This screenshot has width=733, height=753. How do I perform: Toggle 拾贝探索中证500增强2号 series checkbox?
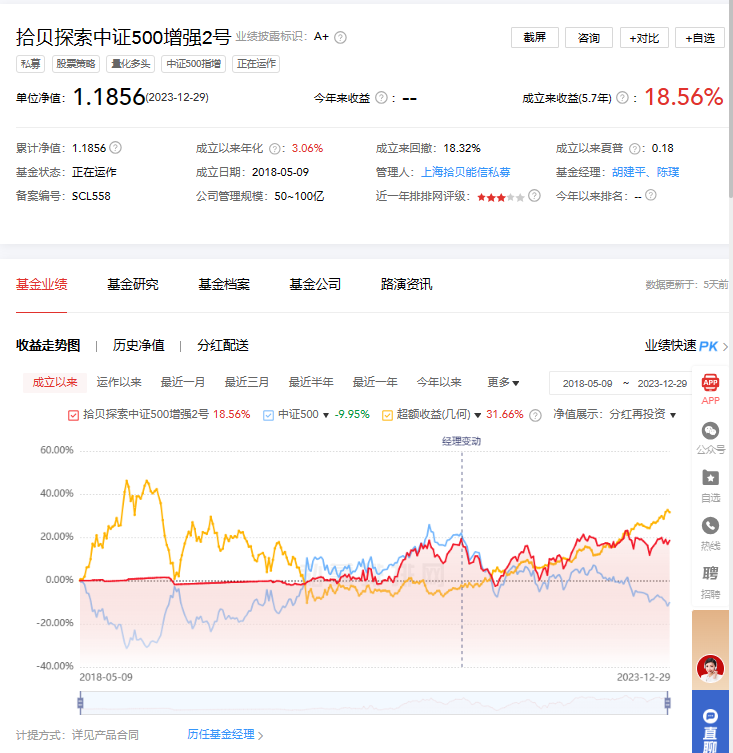click(73, 415)
